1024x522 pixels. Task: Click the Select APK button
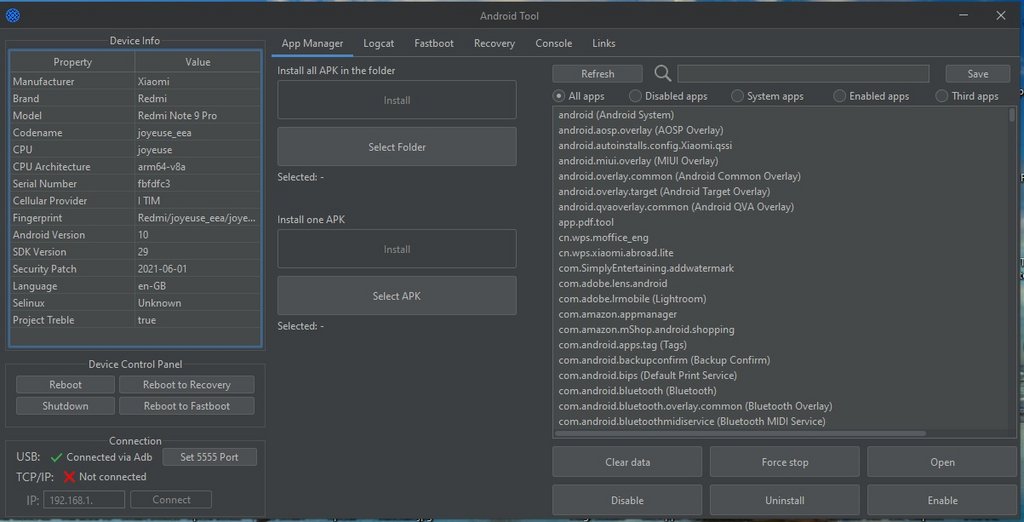click(397, 296)
